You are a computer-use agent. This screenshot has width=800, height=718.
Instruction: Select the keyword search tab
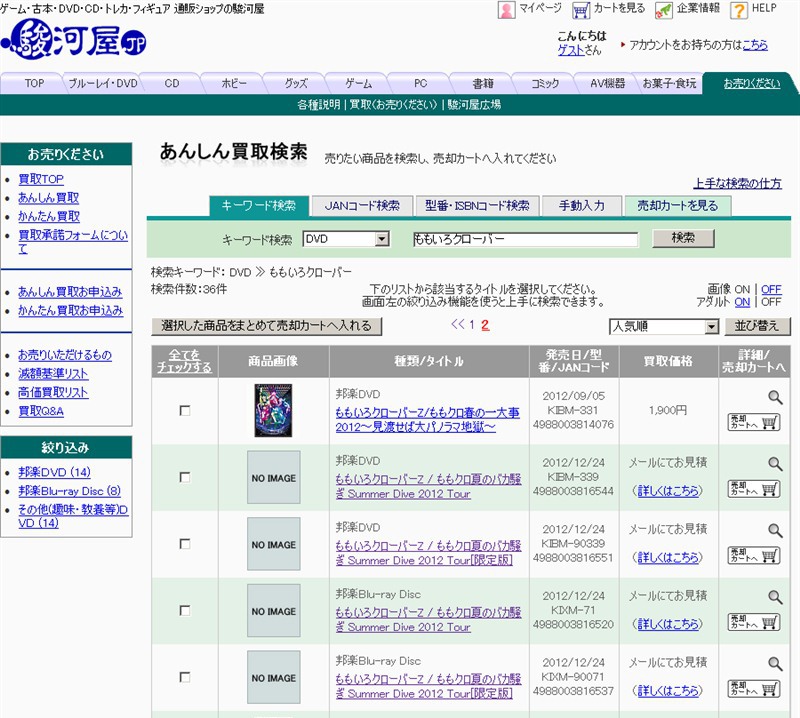click(259, 206)
